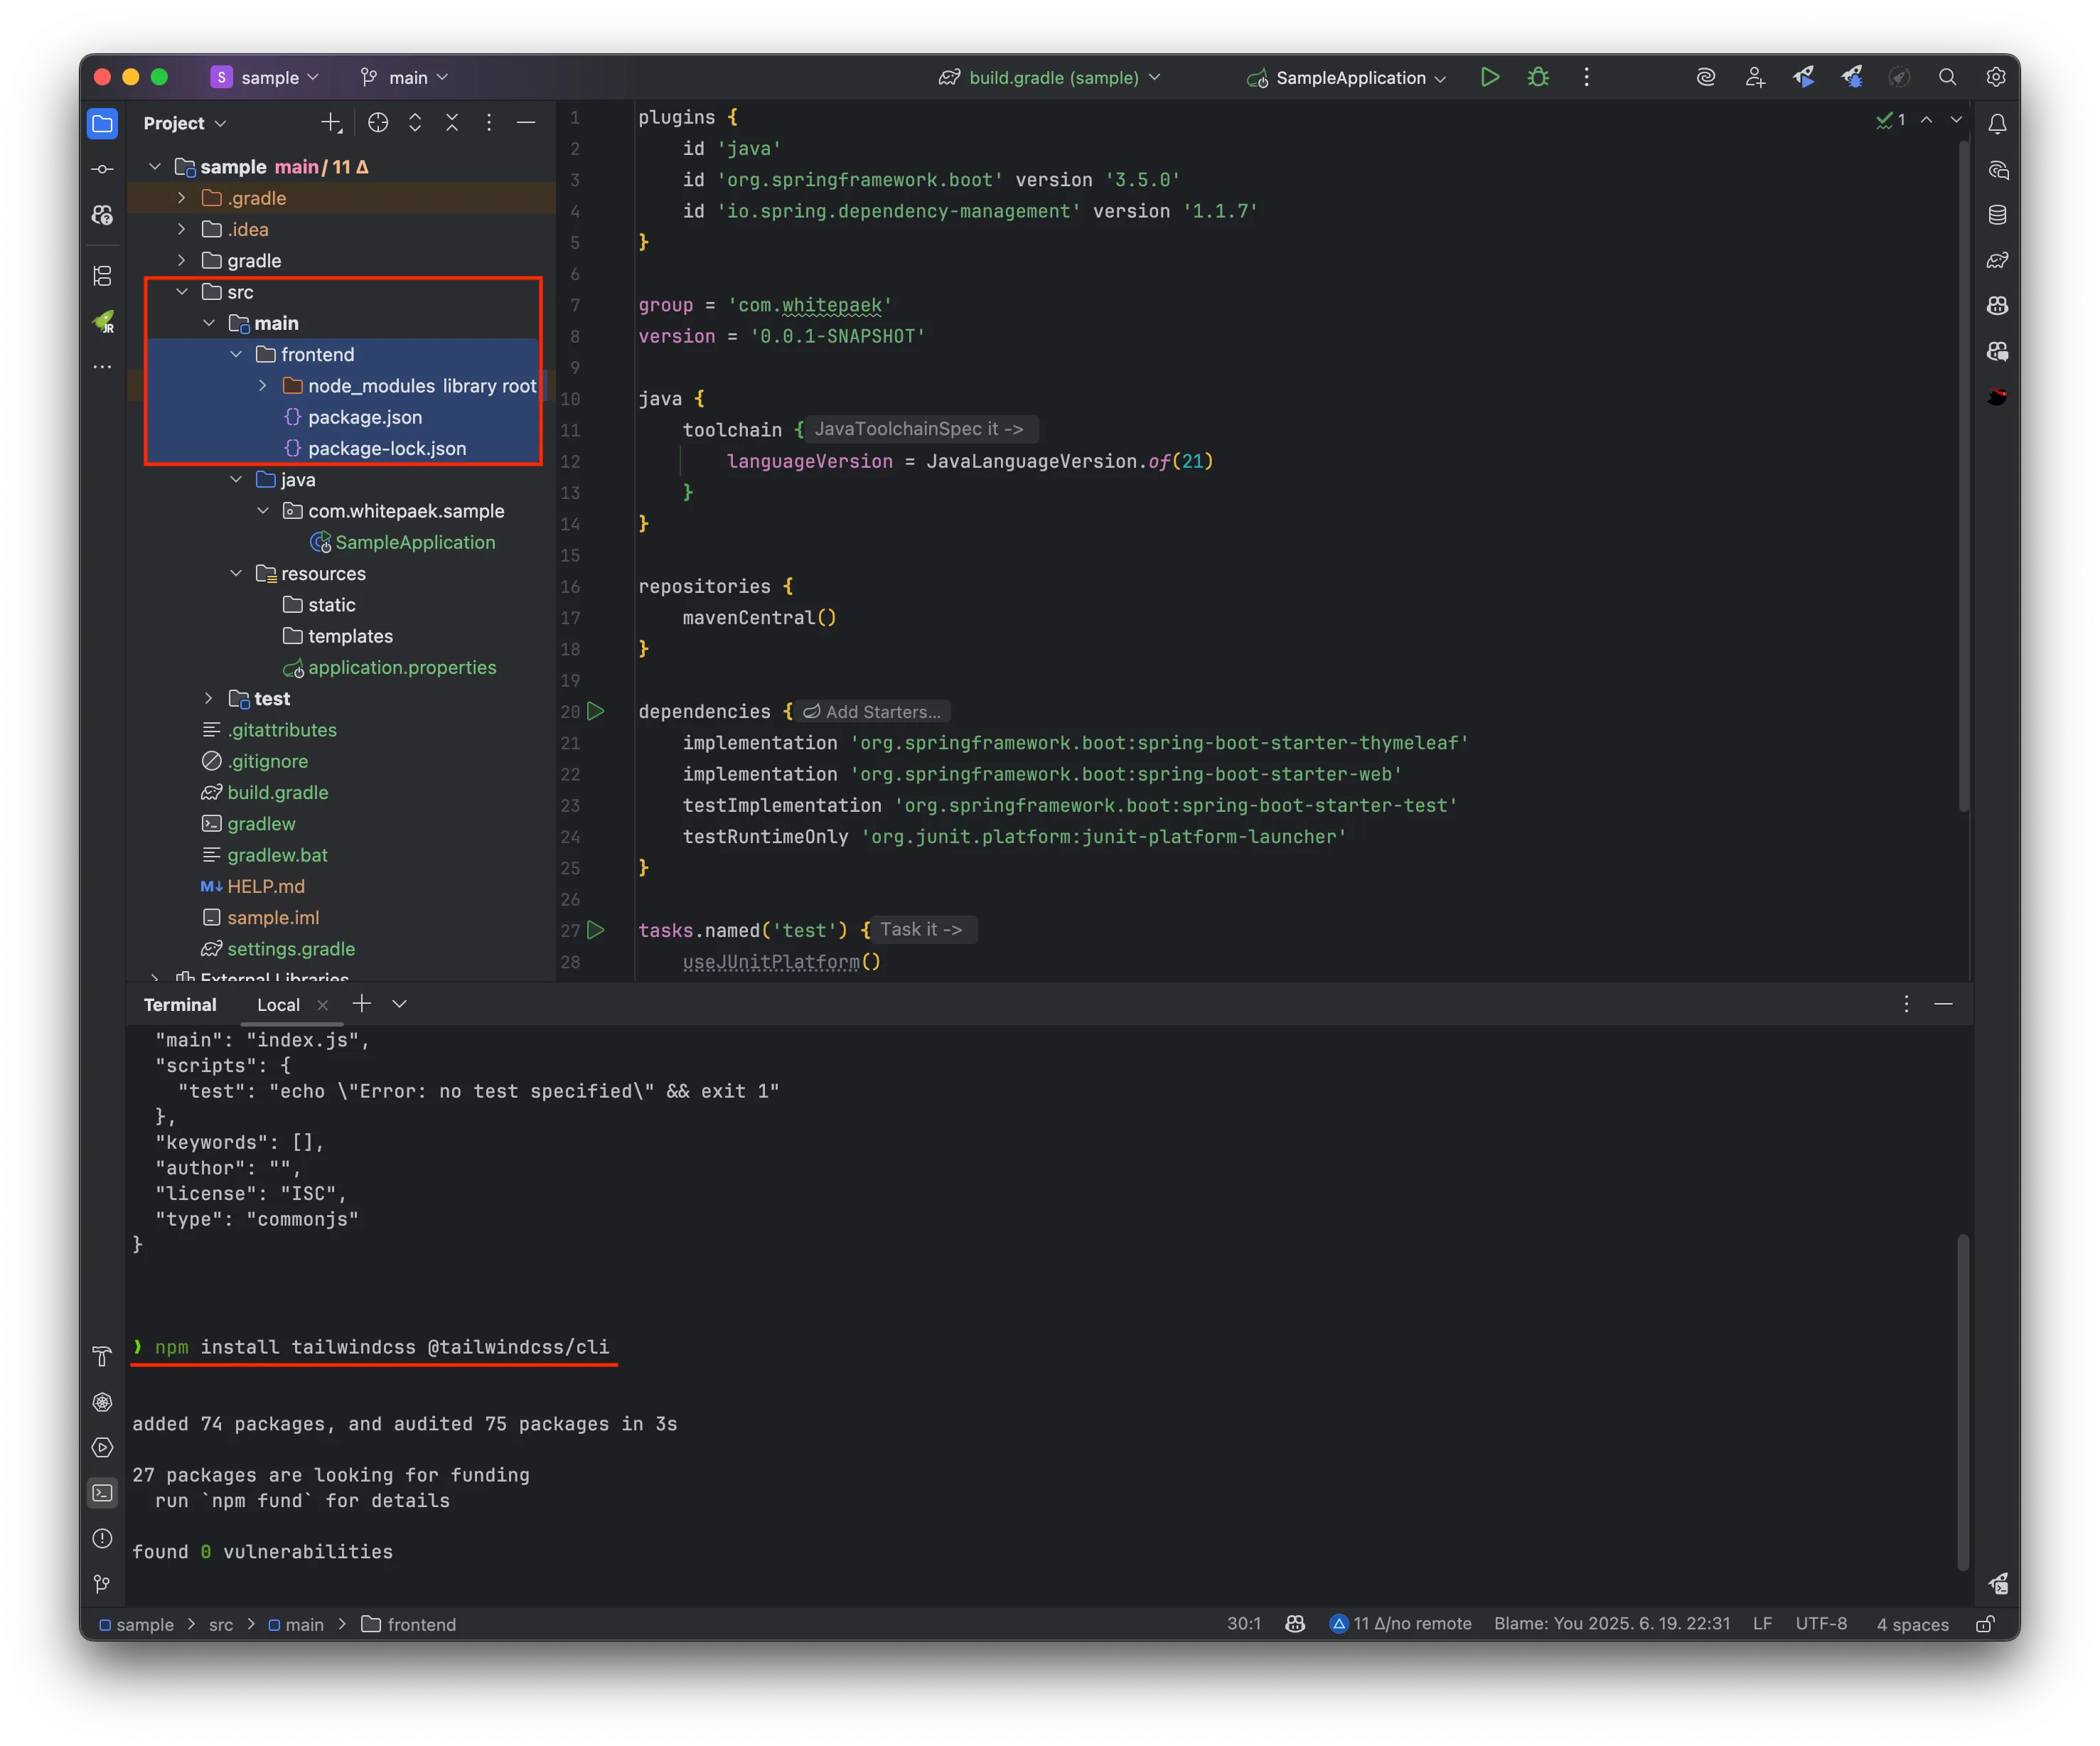Expand the node_modules library root folder

(x=262, y=386)
